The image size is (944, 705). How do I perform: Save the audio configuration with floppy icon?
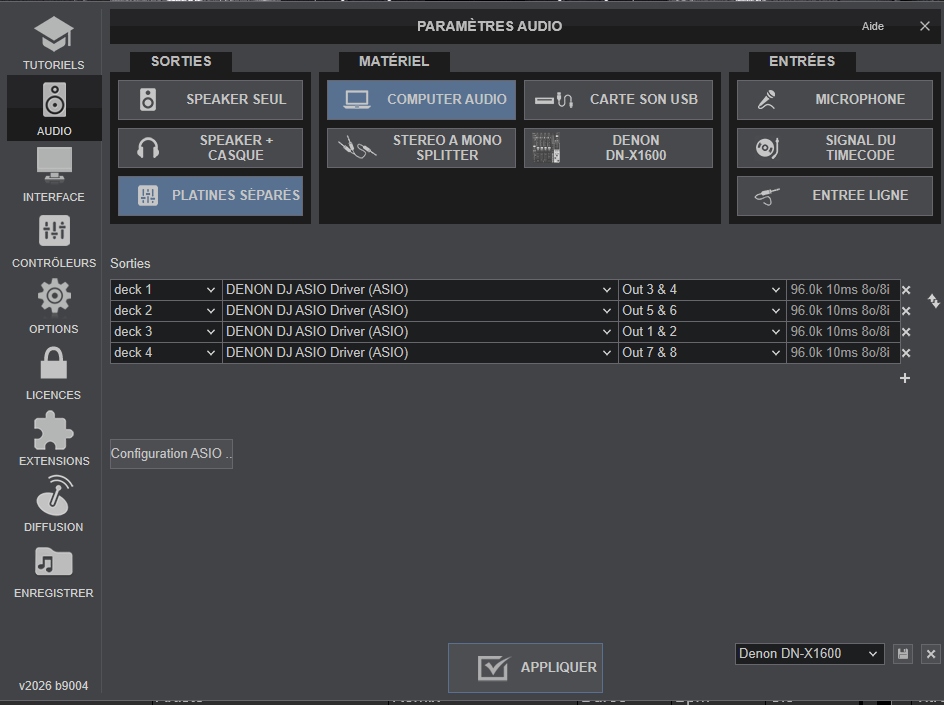click(x=903, y=654)
